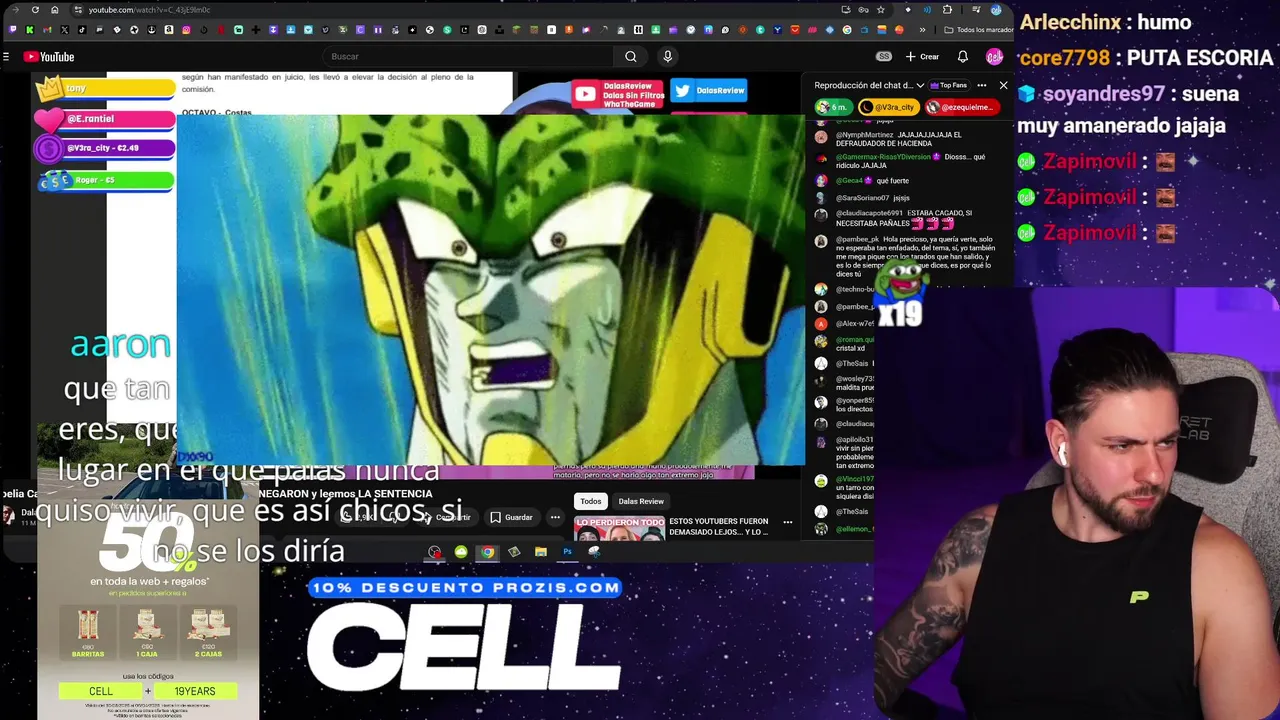Screen dimensions: 1280x720
Task: Open the TikTok bookmark in bookmarks bar
Action: pos(82,30)
